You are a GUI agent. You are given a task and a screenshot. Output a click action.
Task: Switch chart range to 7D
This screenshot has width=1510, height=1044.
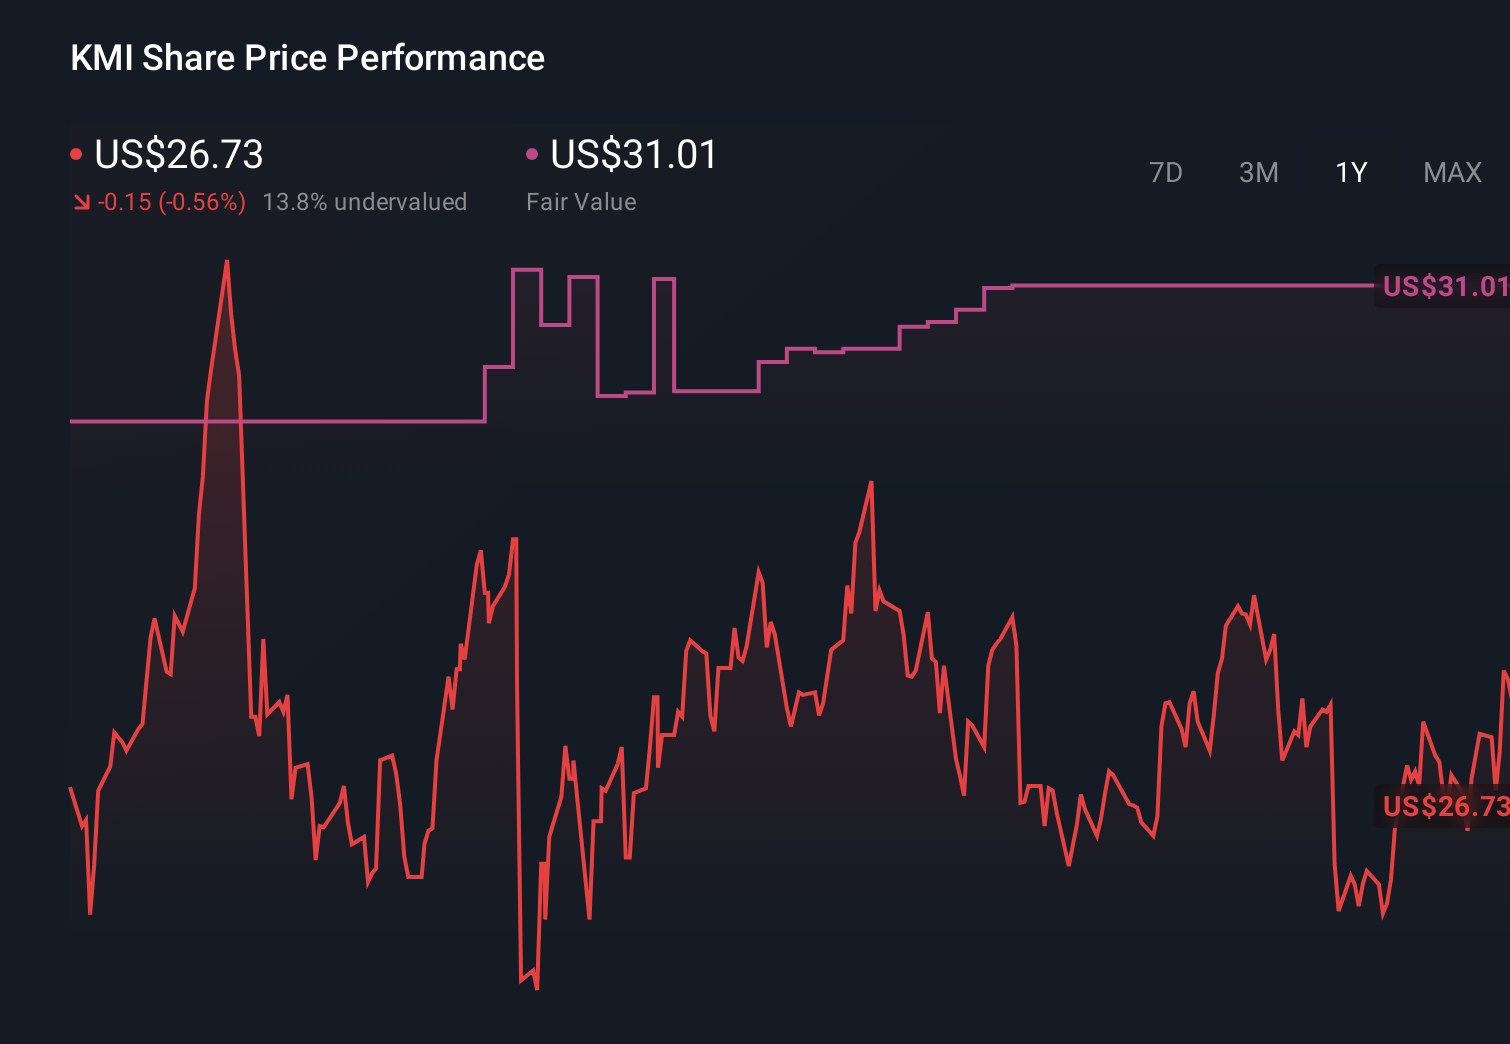click(x=1165, y=173)
